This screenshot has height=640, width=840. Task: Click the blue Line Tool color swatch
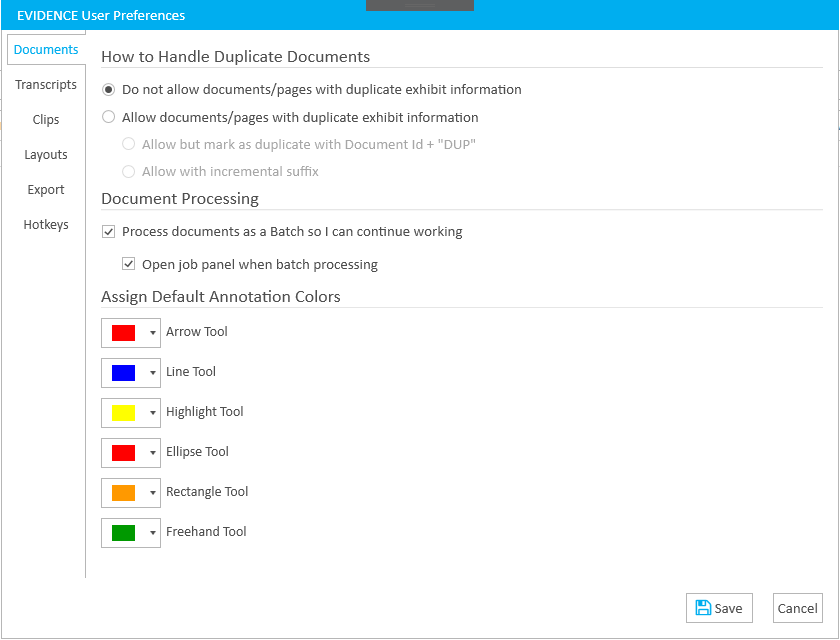coord(123,373)
